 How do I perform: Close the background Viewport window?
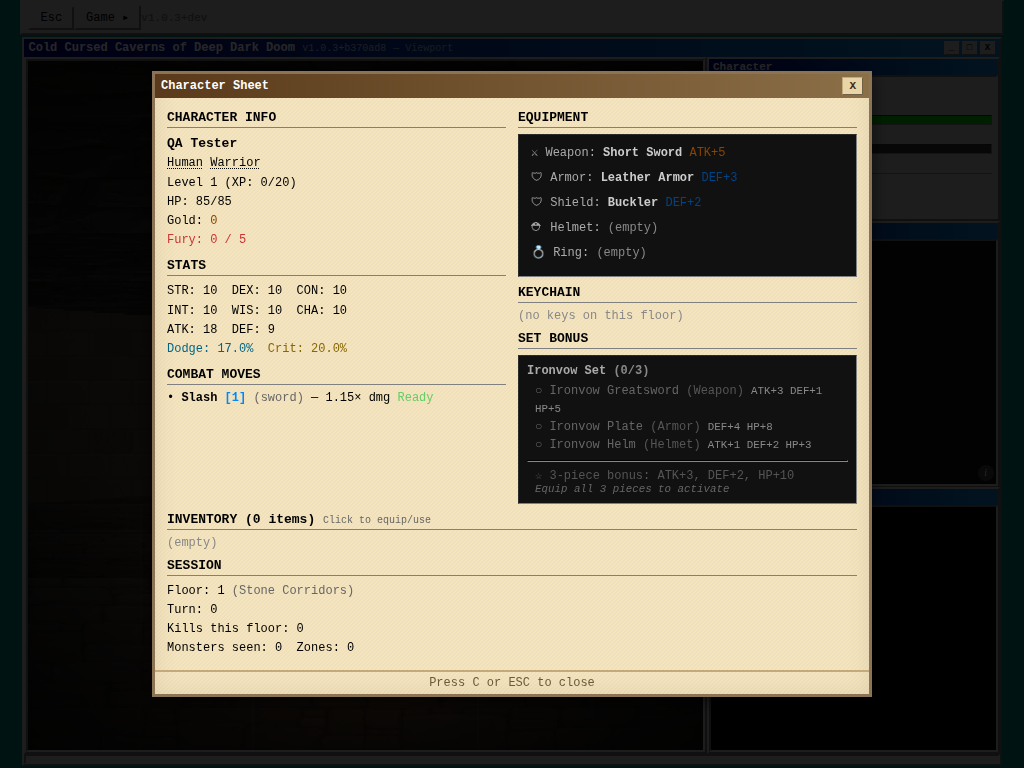point(987,48)
